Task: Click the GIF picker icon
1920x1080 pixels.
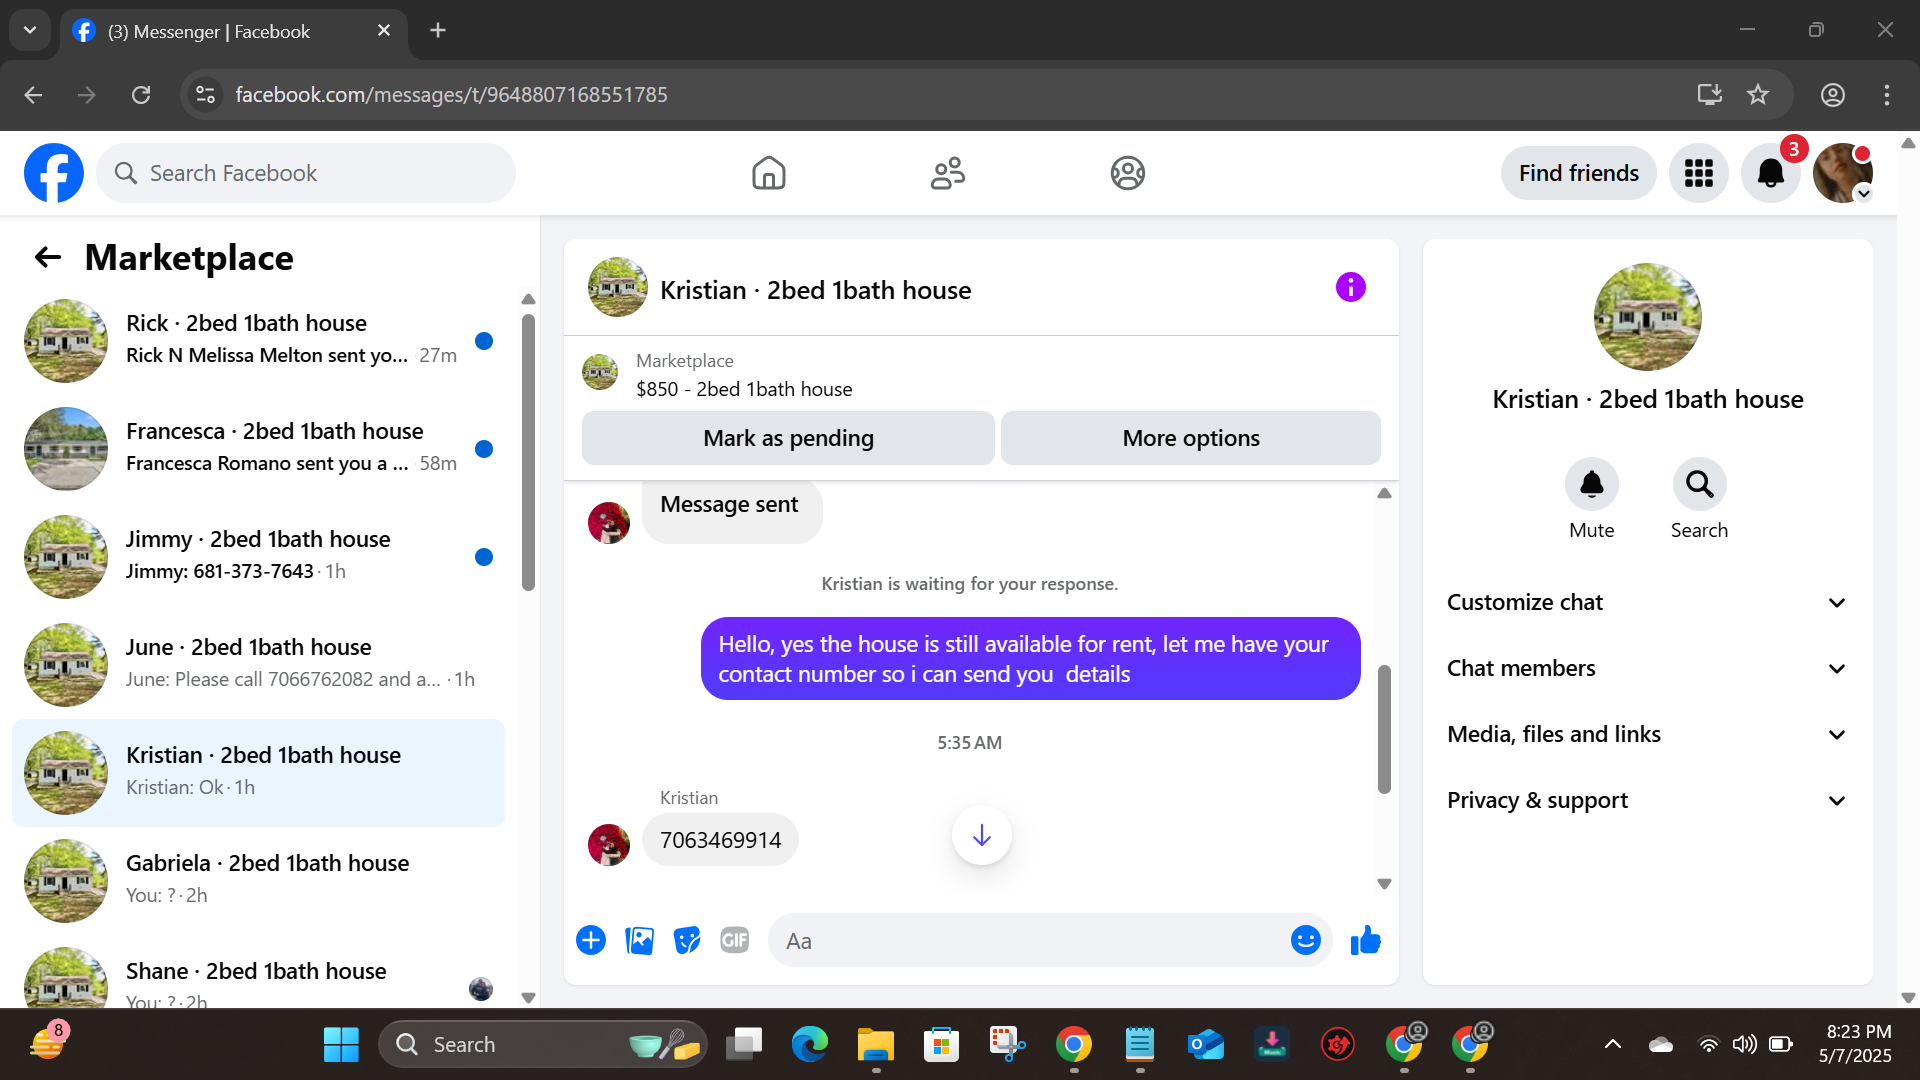Action: click(x=735, y=940)
